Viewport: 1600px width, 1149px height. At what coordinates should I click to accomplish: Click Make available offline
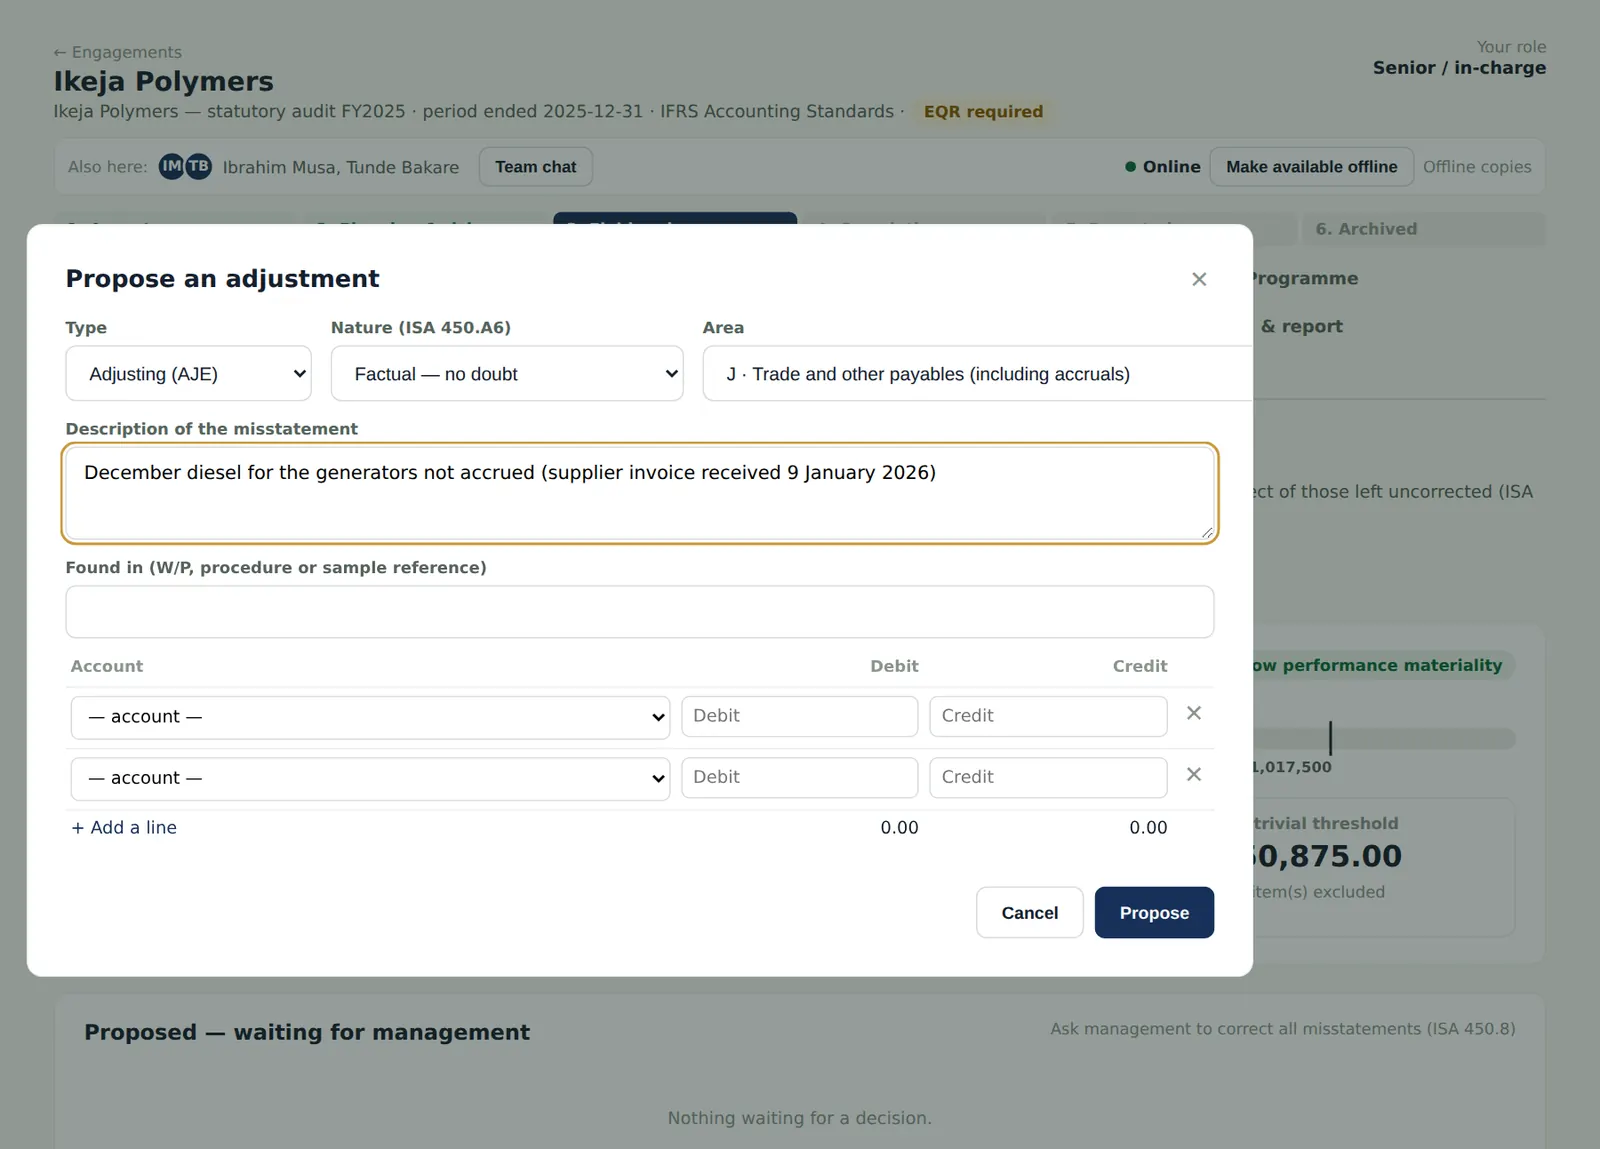1311,167
